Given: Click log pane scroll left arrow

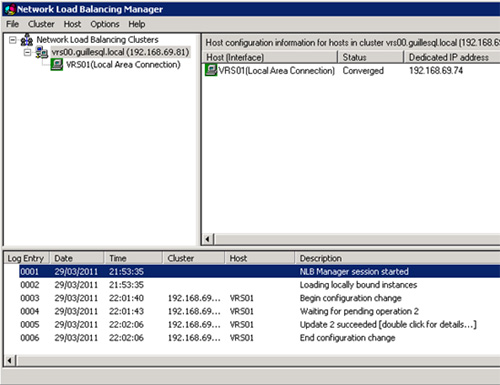Looking at the screenshot, I should click(10, 361).
